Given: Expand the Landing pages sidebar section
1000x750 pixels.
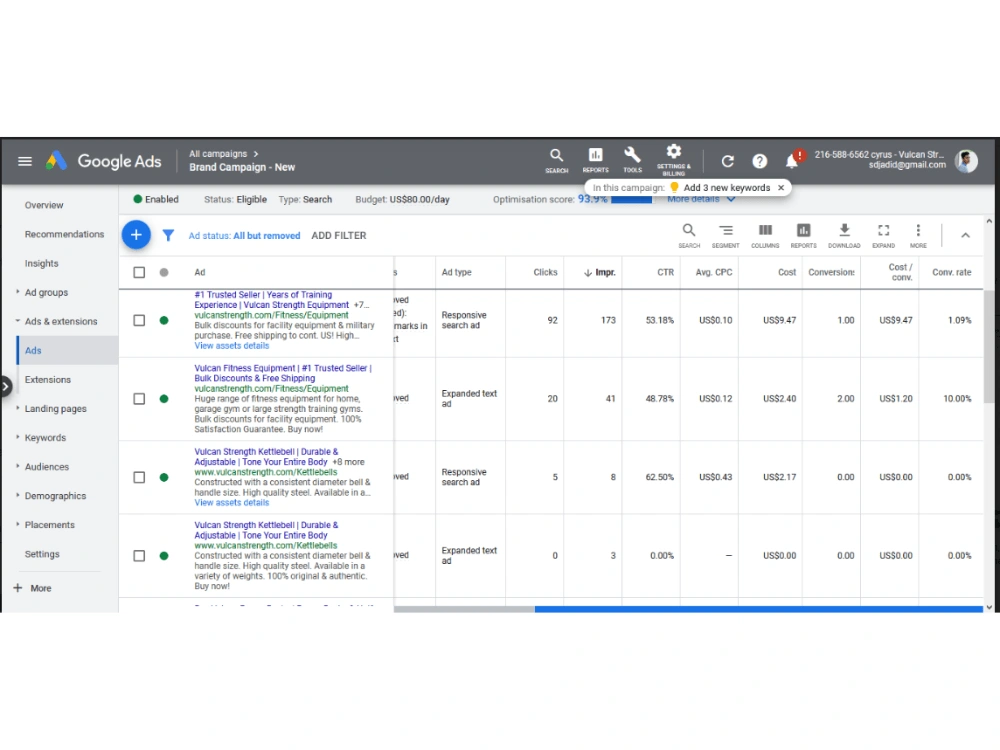Looking at the screenshot, I should coord(18,408).
